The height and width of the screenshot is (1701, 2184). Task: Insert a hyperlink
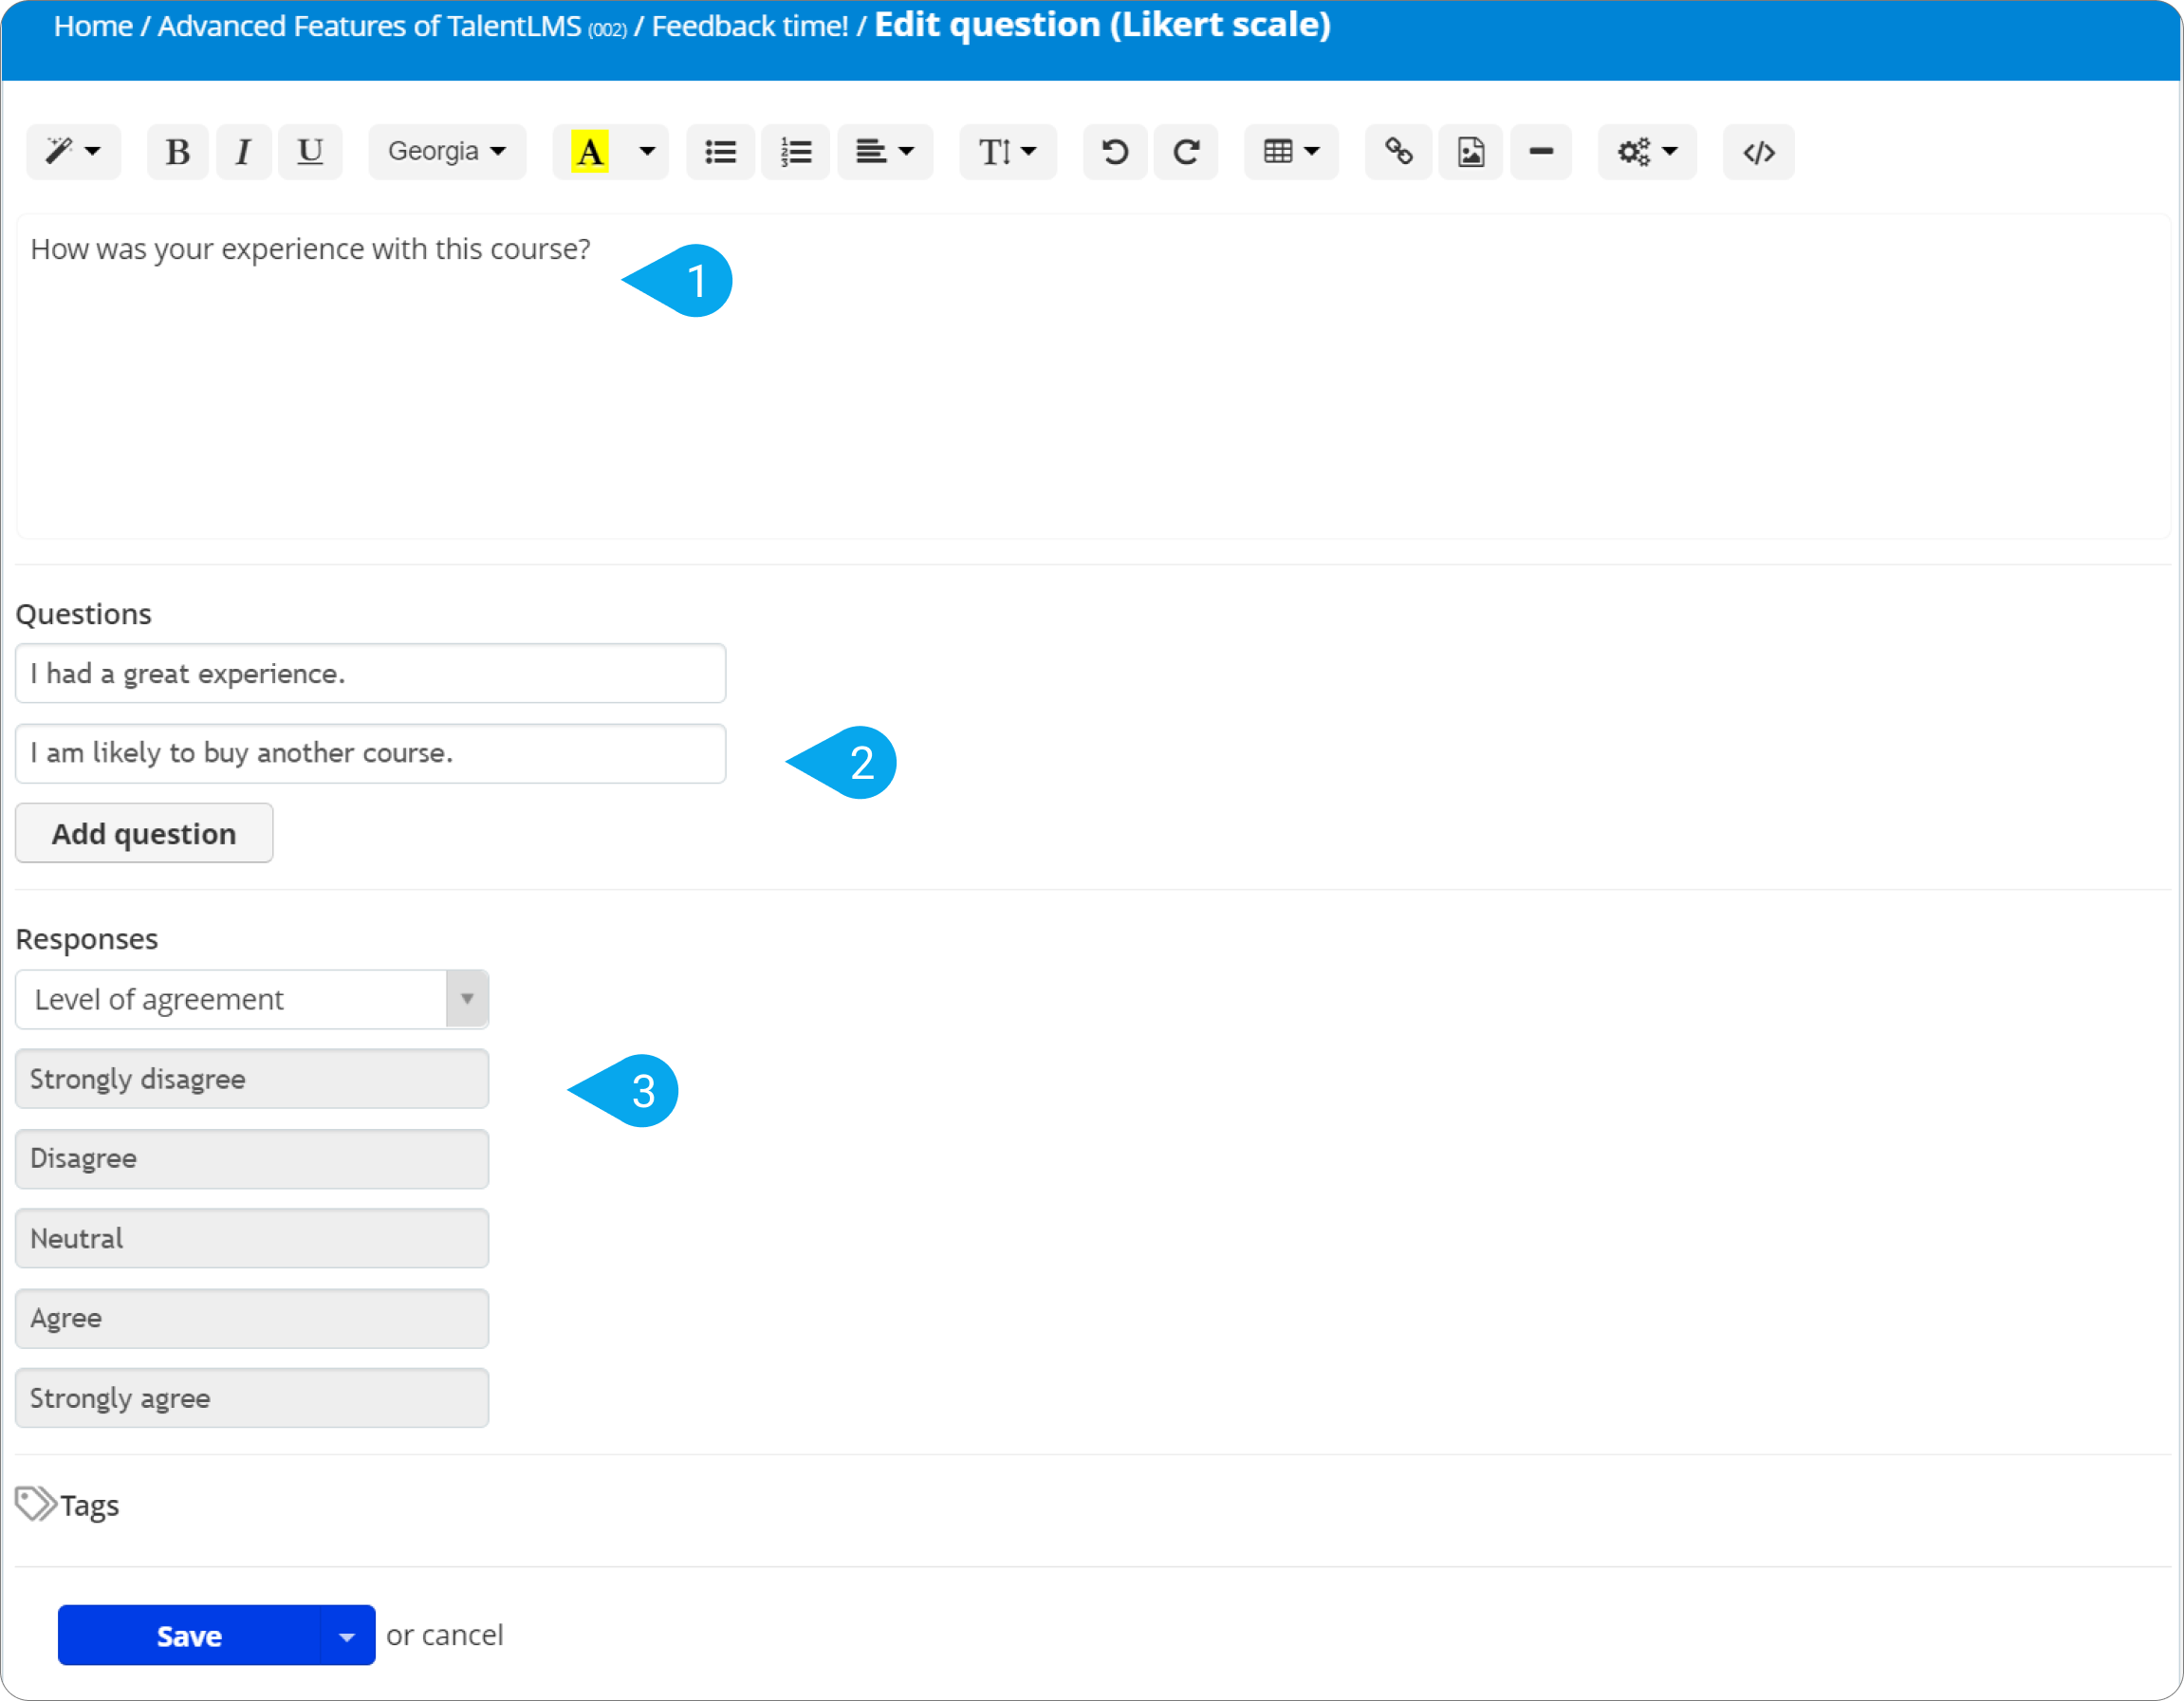click(x=1398, y=152)
